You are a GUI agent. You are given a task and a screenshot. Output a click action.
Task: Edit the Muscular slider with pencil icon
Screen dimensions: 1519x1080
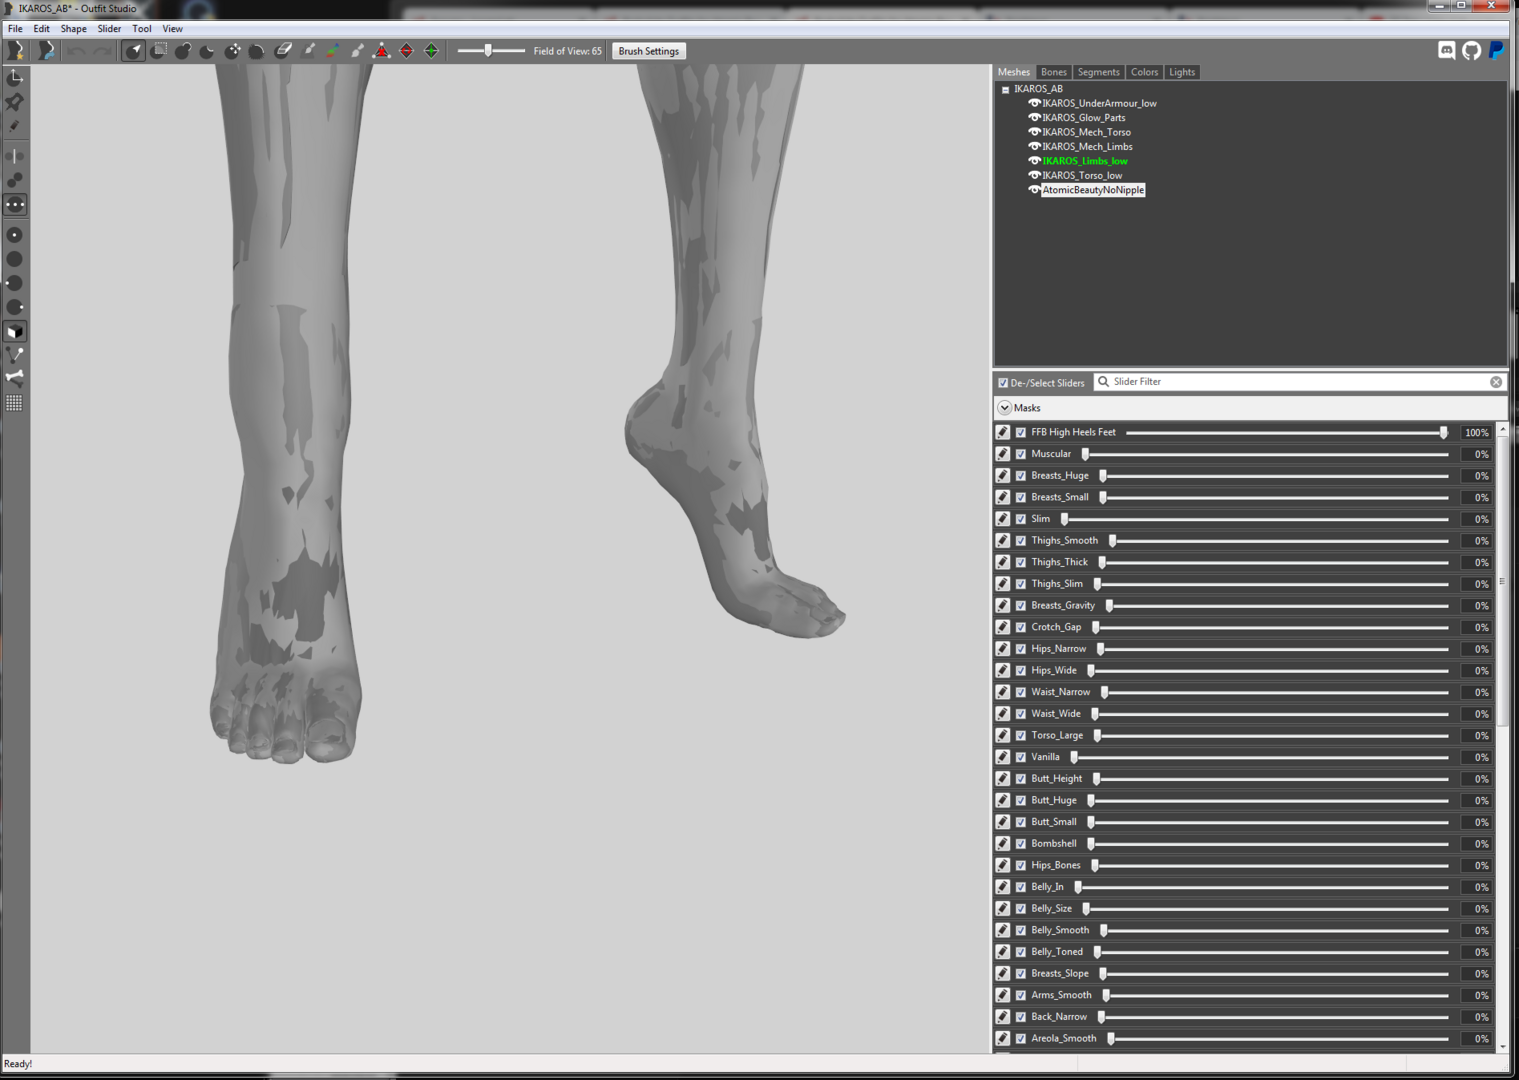click(x=1003, y=454)
